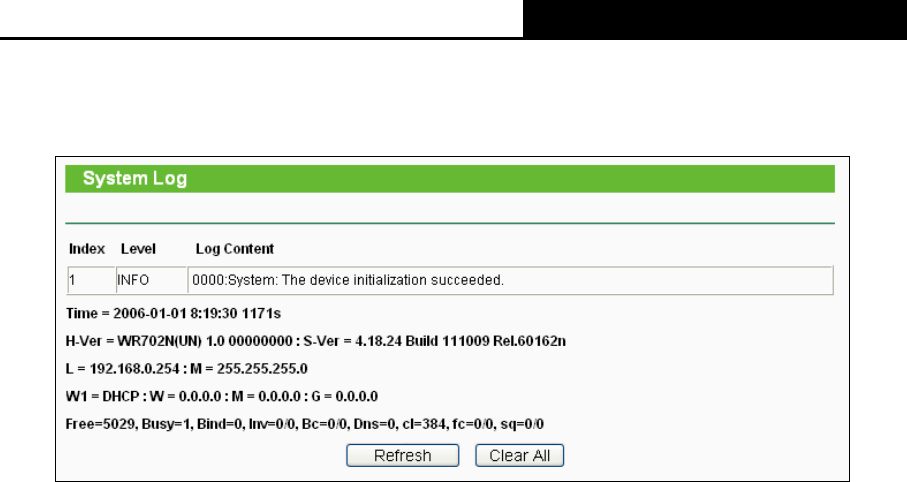The height and width of the screenshot is (482, 907).
Task: Click the W1 = DHCP line
Action: click(x=222, y=397)
